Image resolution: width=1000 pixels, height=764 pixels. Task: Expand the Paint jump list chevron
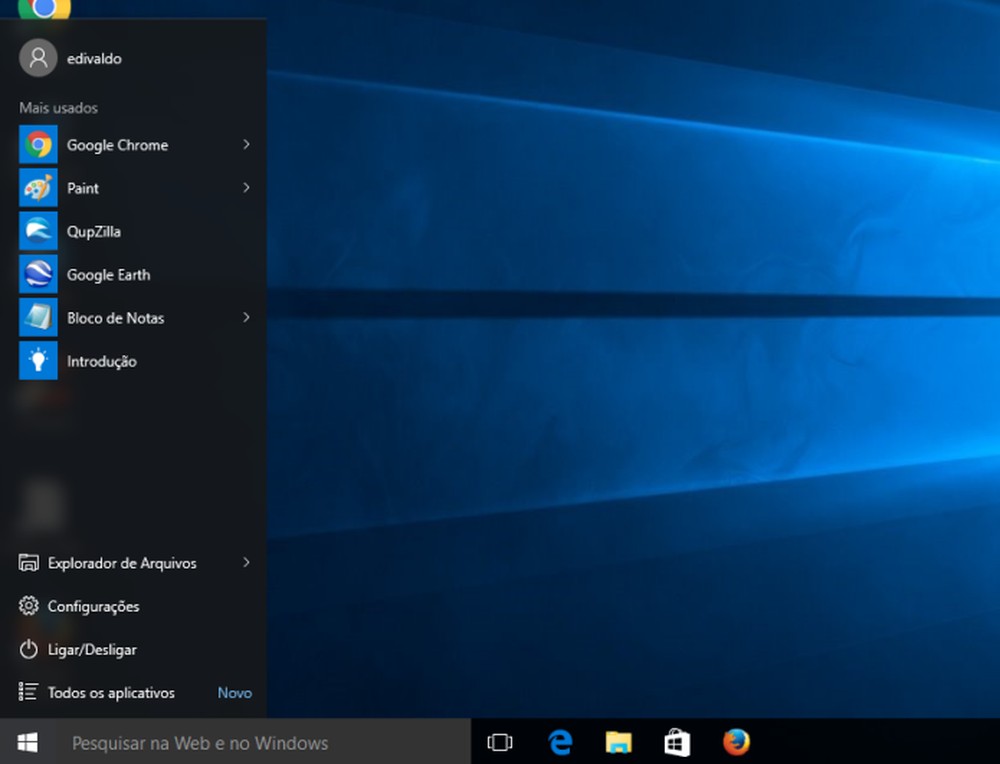pos(246,188)
